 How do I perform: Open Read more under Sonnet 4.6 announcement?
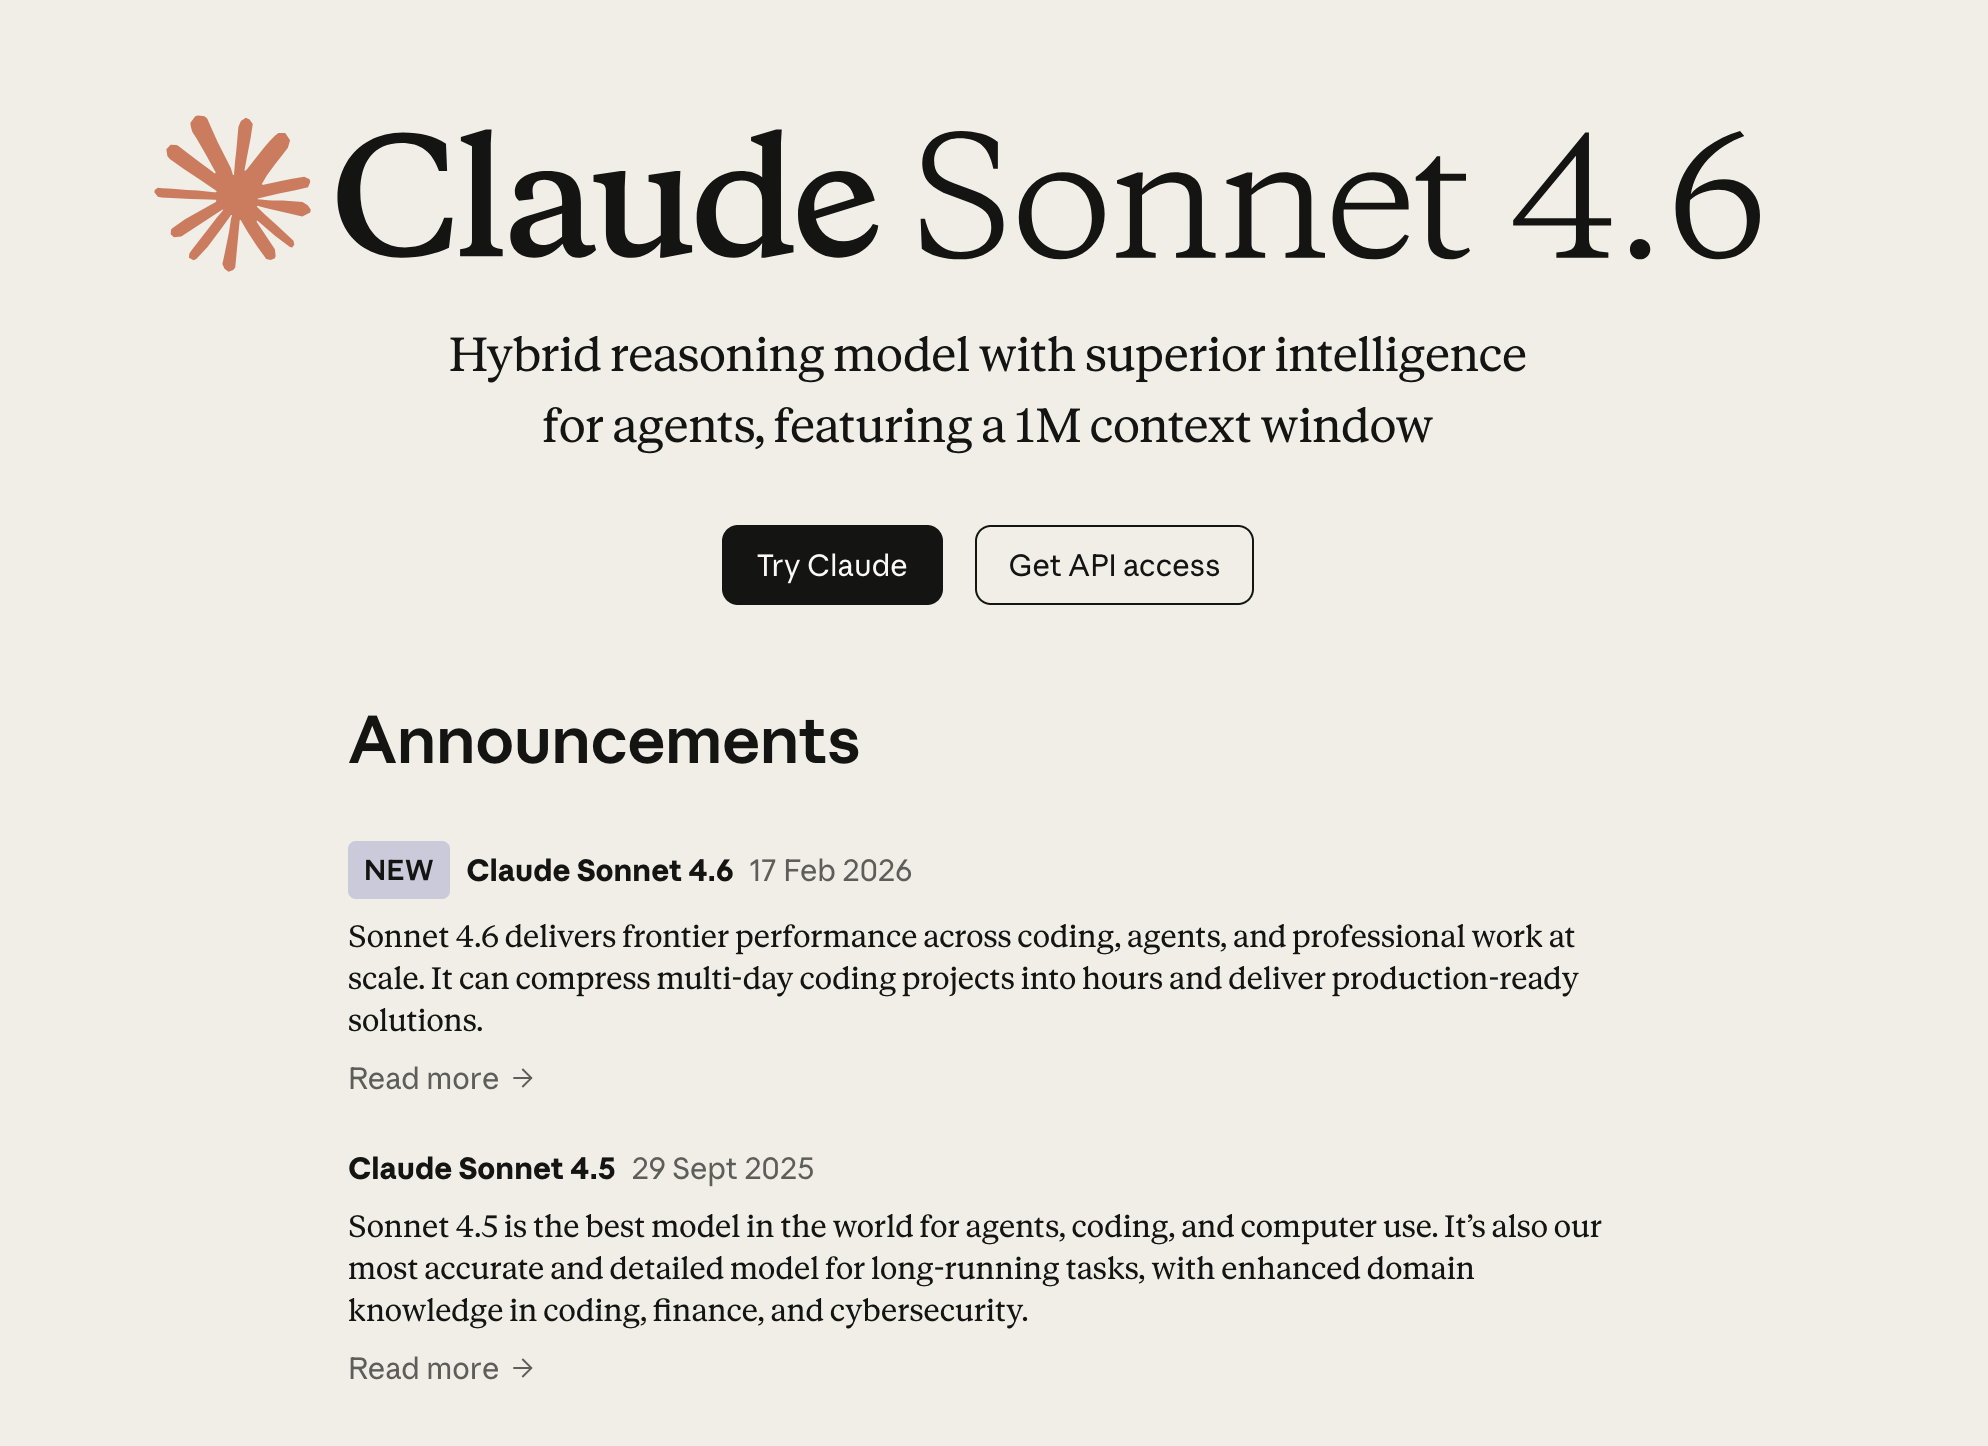[423, 1078]
